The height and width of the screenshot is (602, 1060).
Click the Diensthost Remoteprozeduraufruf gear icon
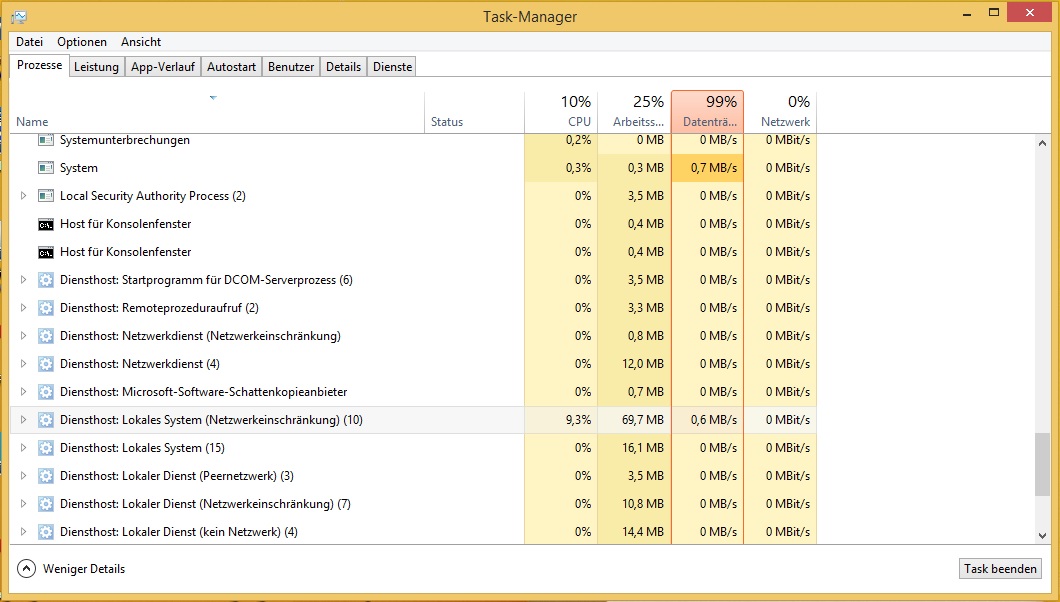(45, 308)
